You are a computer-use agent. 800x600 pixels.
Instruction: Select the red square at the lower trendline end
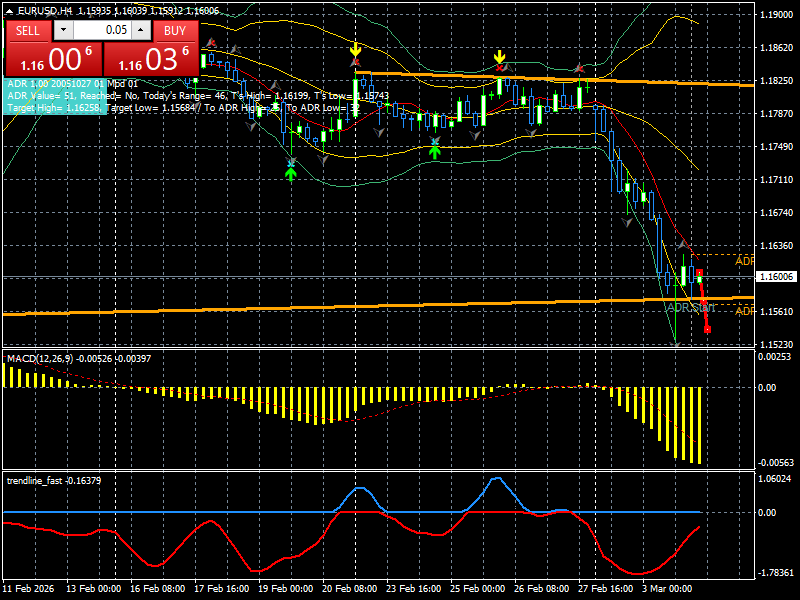pyautogui.click(x=707, y=330)
